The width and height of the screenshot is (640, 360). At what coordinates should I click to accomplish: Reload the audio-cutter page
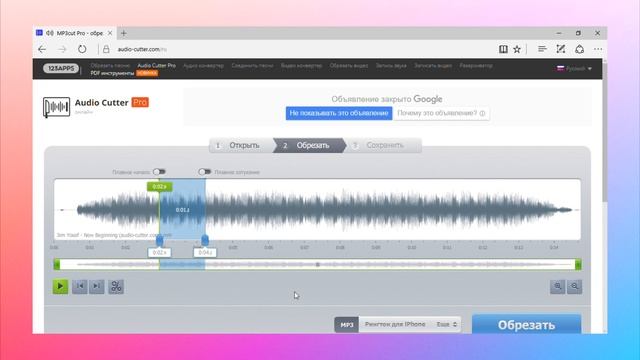(x=82, y=49)
